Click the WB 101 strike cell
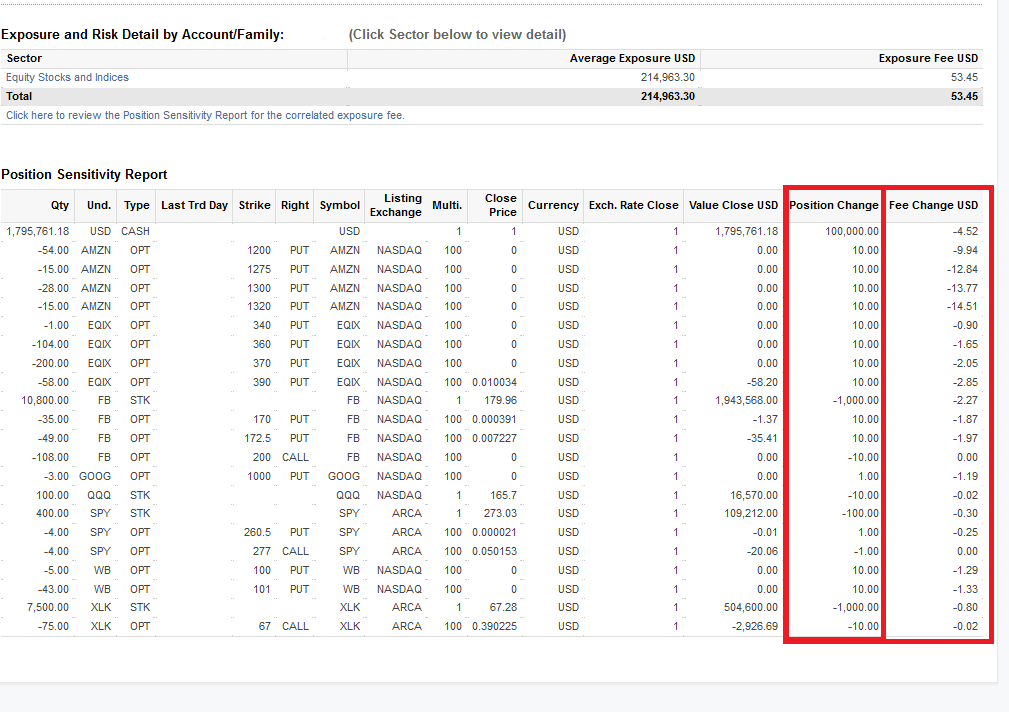 click(262, 589)
